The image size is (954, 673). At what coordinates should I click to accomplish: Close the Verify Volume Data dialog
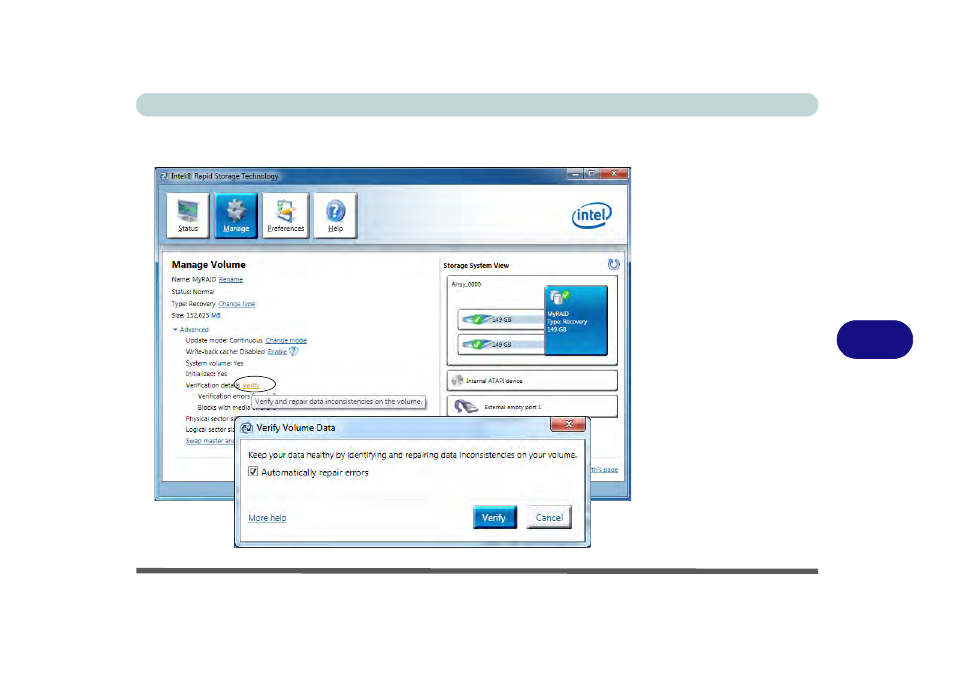[568, 424]
